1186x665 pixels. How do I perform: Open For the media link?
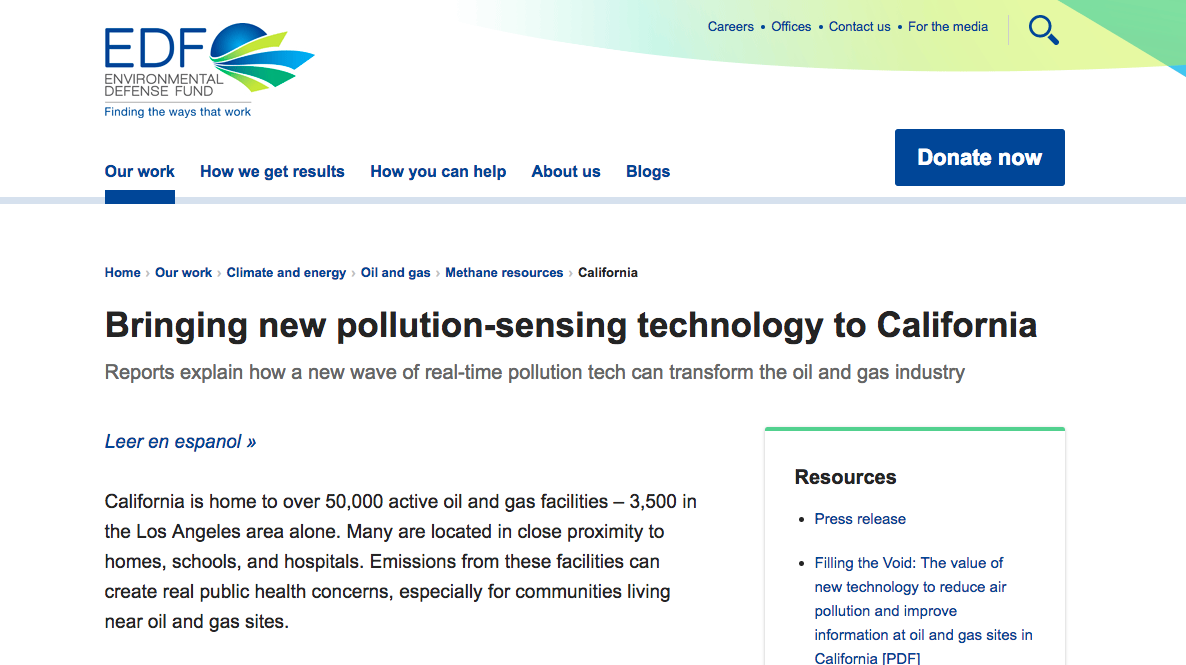[x=948, y=26]
